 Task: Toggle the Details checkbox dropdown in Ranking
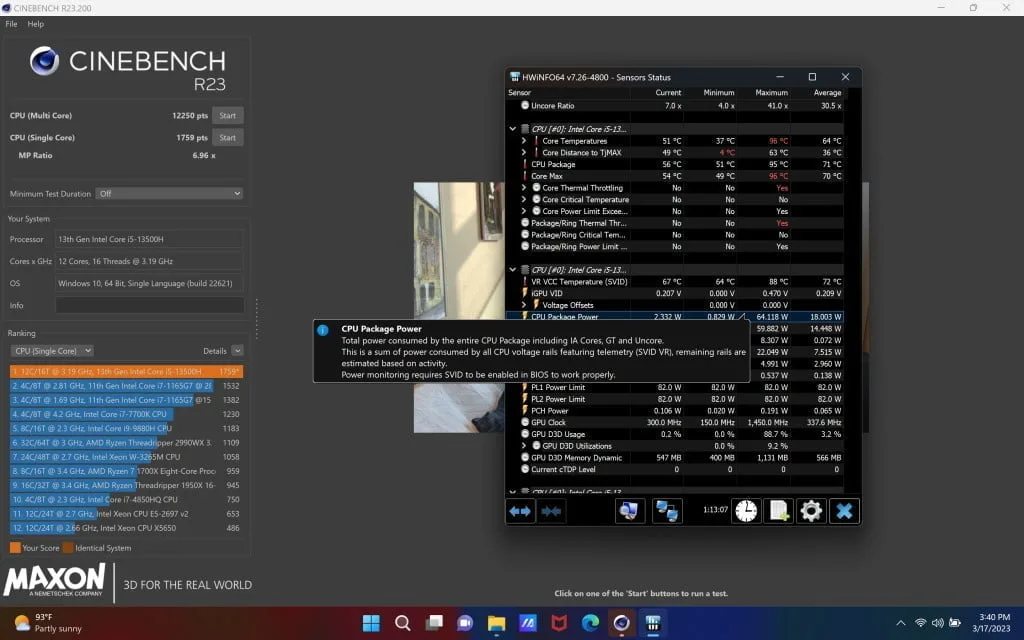[237, 351]
